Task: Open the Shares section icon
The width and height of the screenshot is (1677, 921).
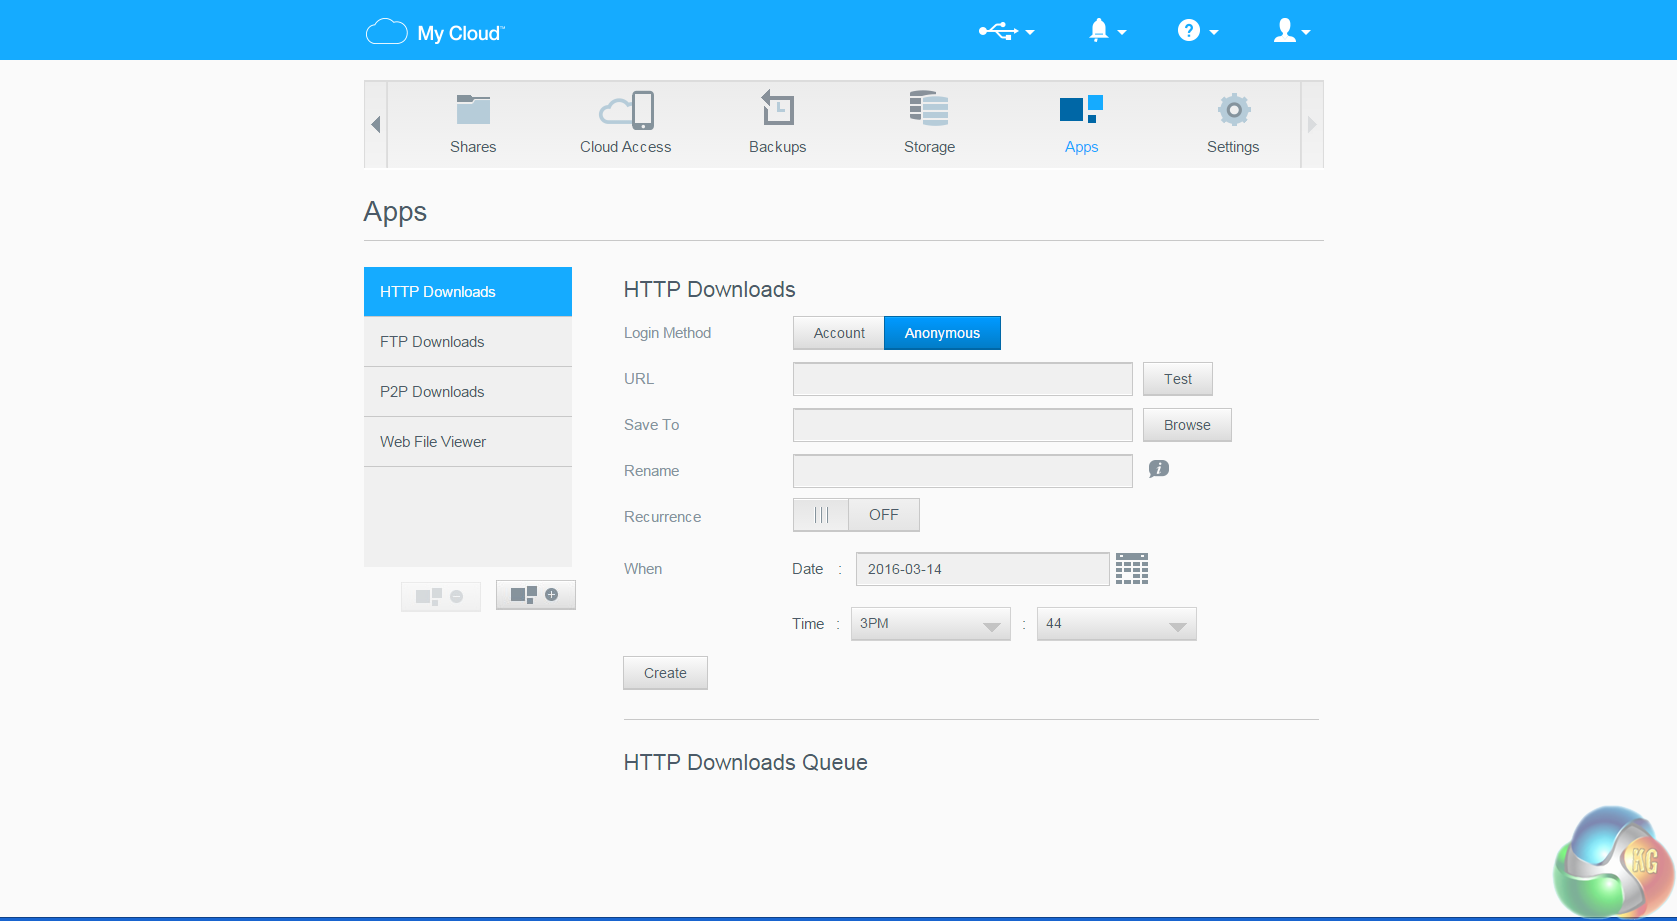Action: 473,110
